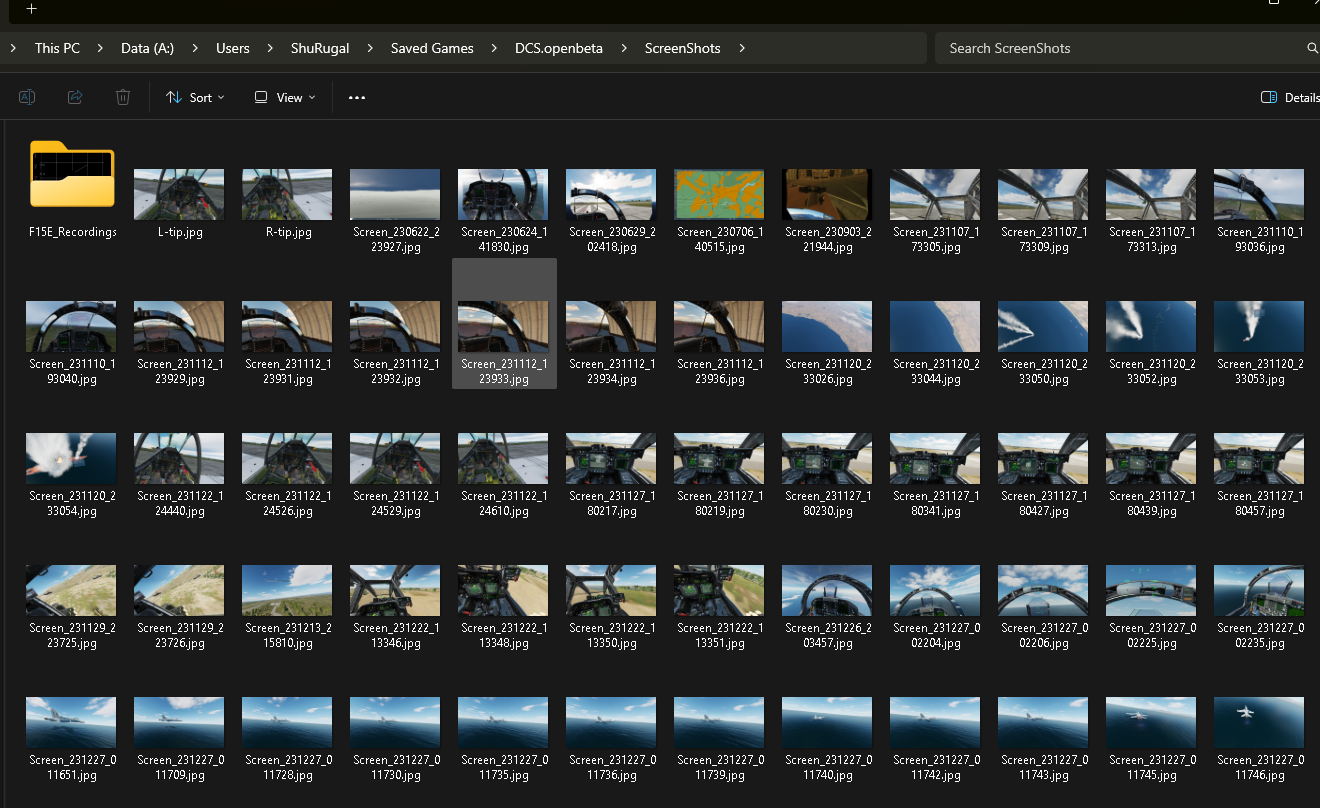Open the View dropdown
The height and width of the screenshot is (808, 1320).
click(x=285, y=97)
